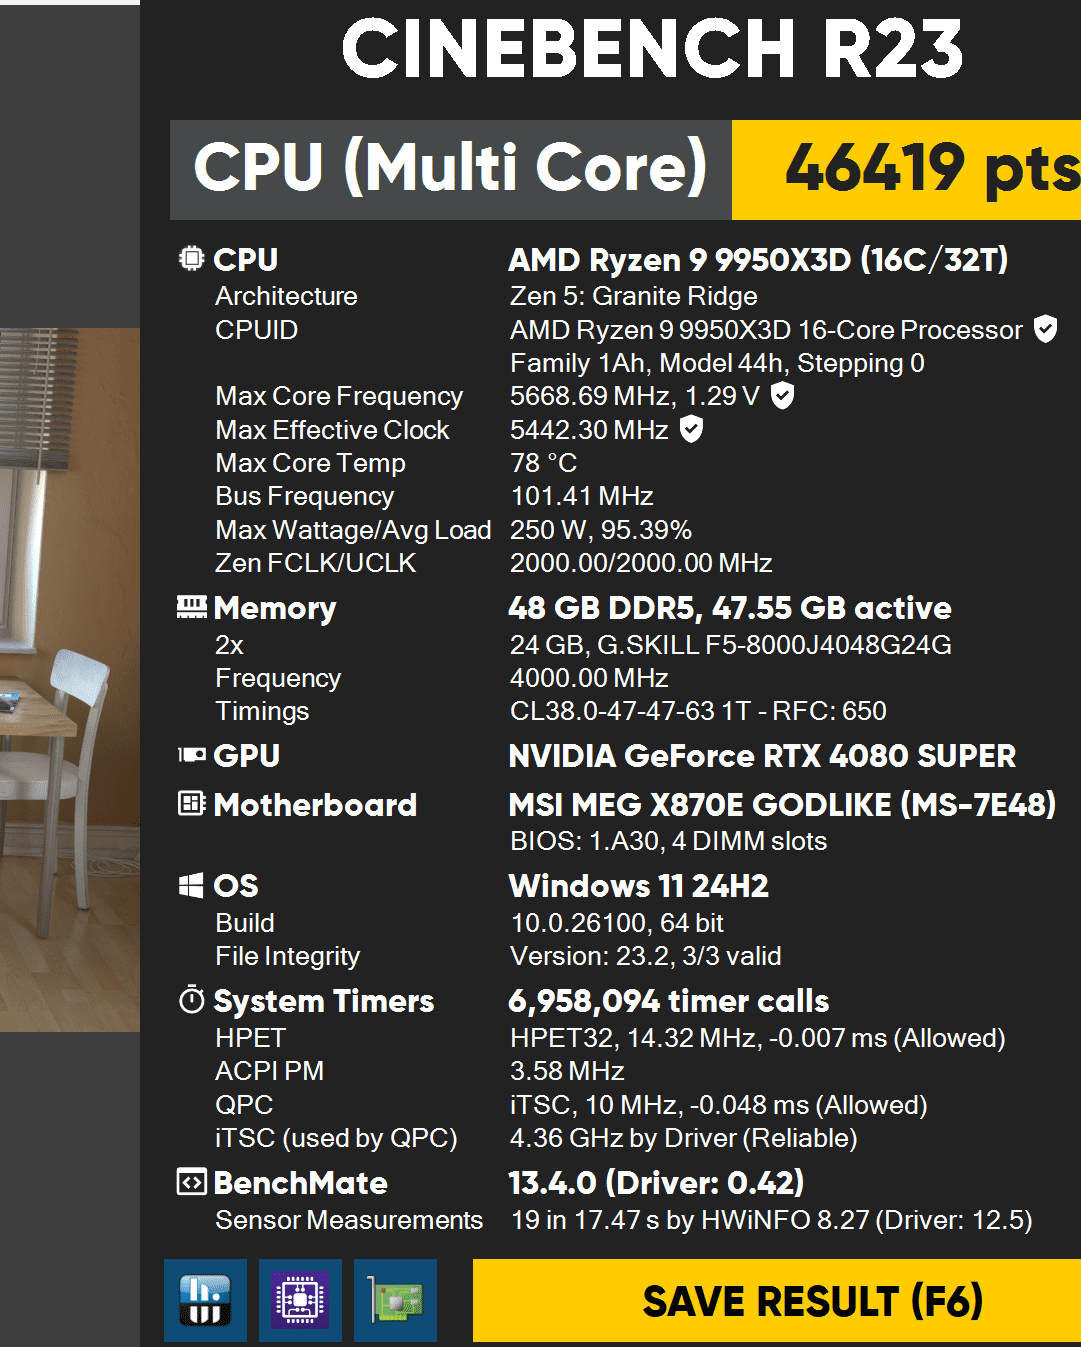Click the System Timers stopwatch icon
This screenshot has height=1347, width=1081.
click(191, 999)
